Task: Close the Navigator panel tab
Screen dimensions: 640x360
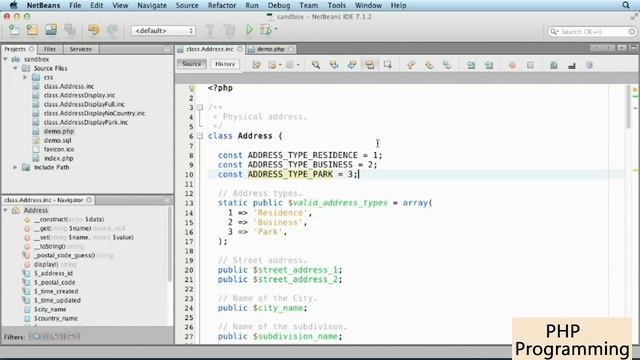Action: click(89, 200)
